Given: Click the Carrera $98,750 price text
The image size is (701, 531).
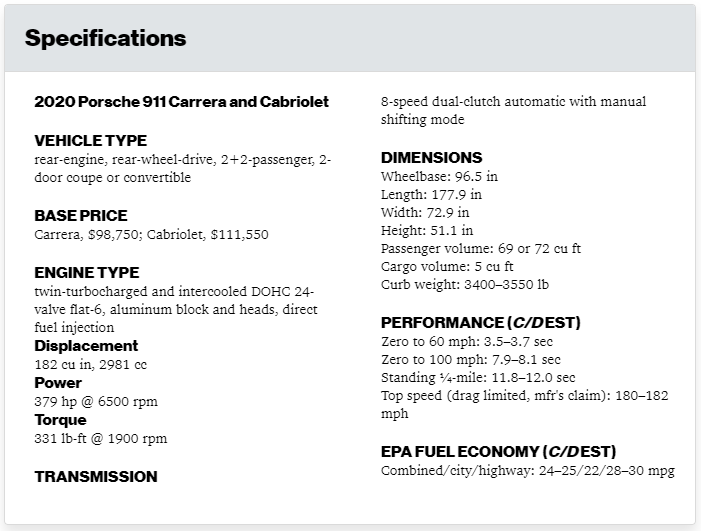Looking at the screenshot, I should pyautogui.click(x=88, y=235).
